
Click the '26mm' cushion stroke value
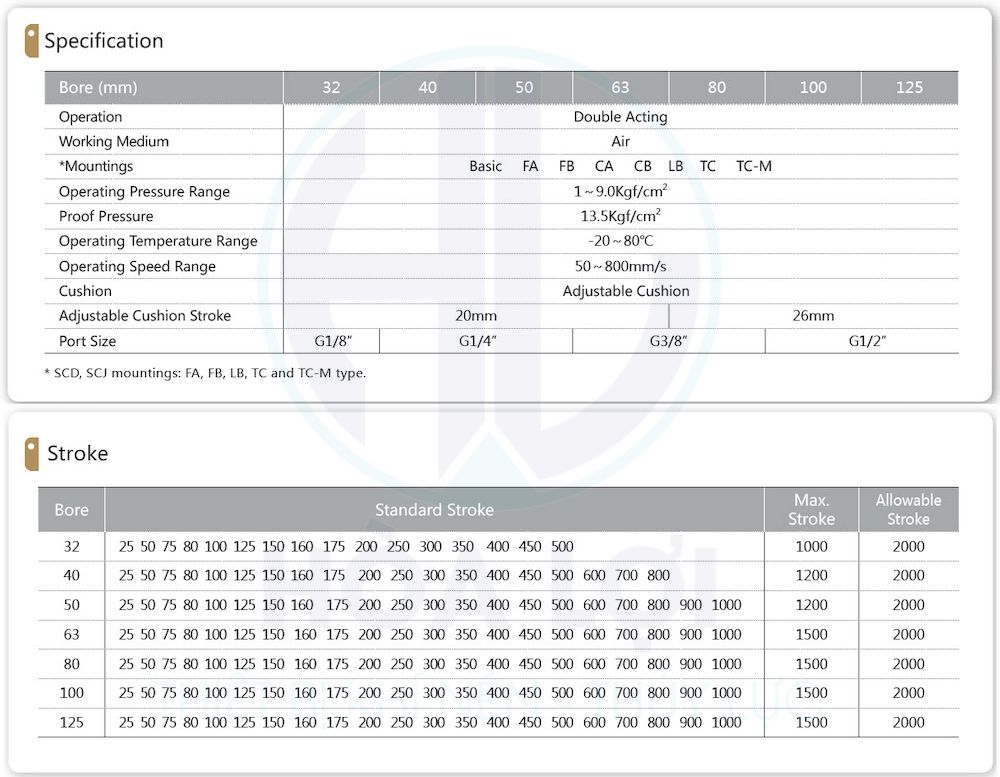click(813, 316)
